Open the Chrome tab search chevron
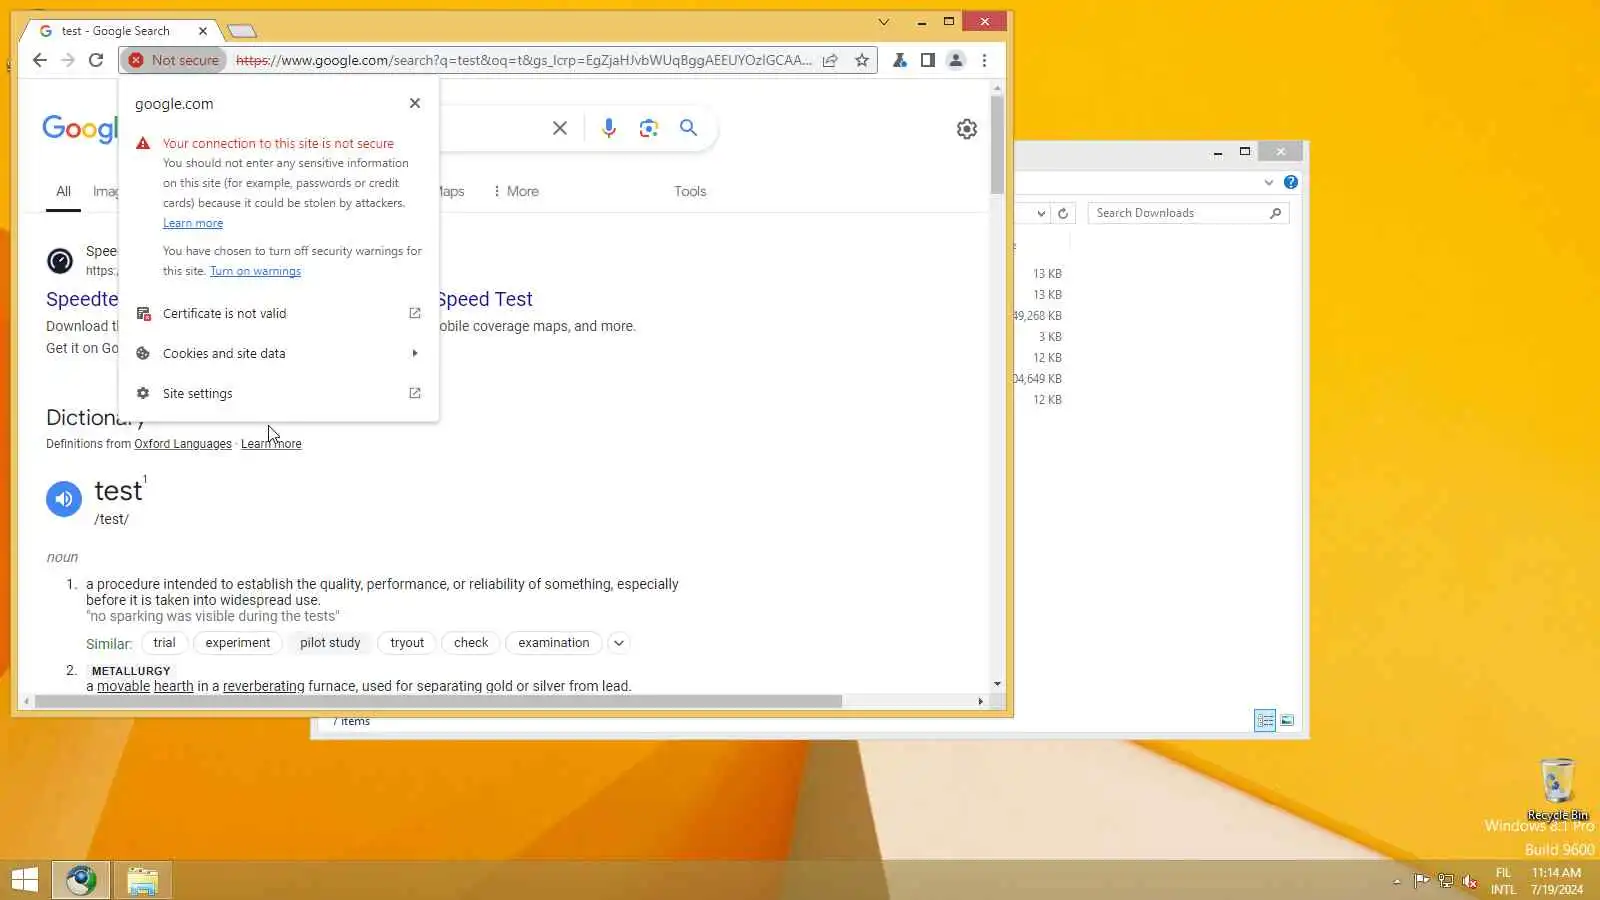This screenshot has height=900, width=1600. click(x=884, y=22)
